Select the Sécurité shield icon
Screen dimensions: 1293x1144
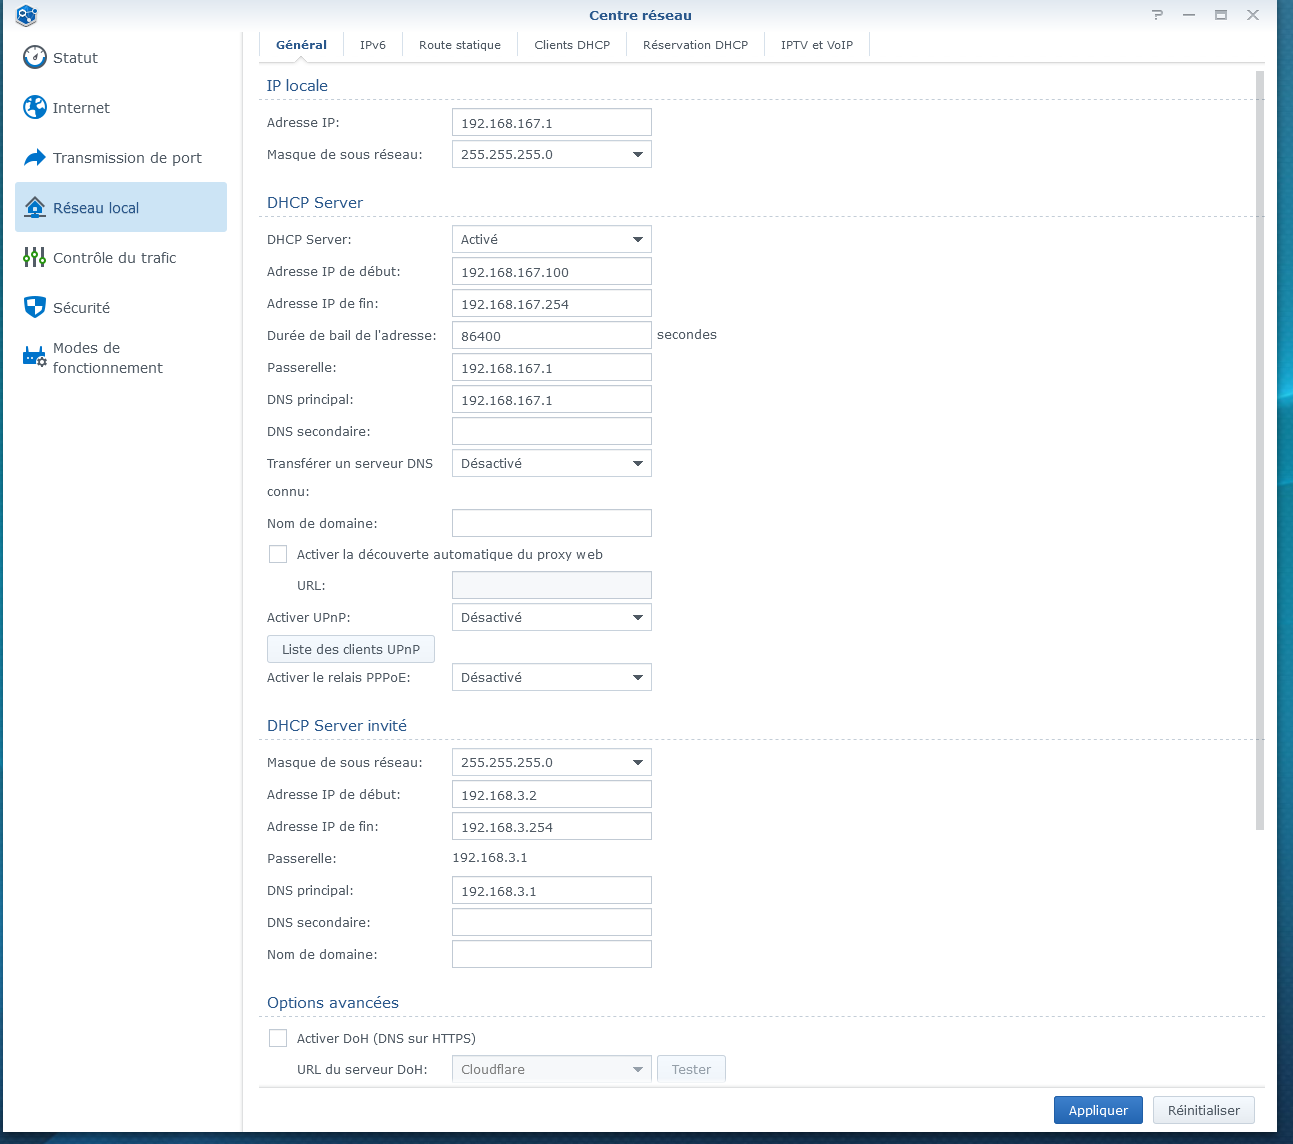pyautogui.click(x=35, y=307)
